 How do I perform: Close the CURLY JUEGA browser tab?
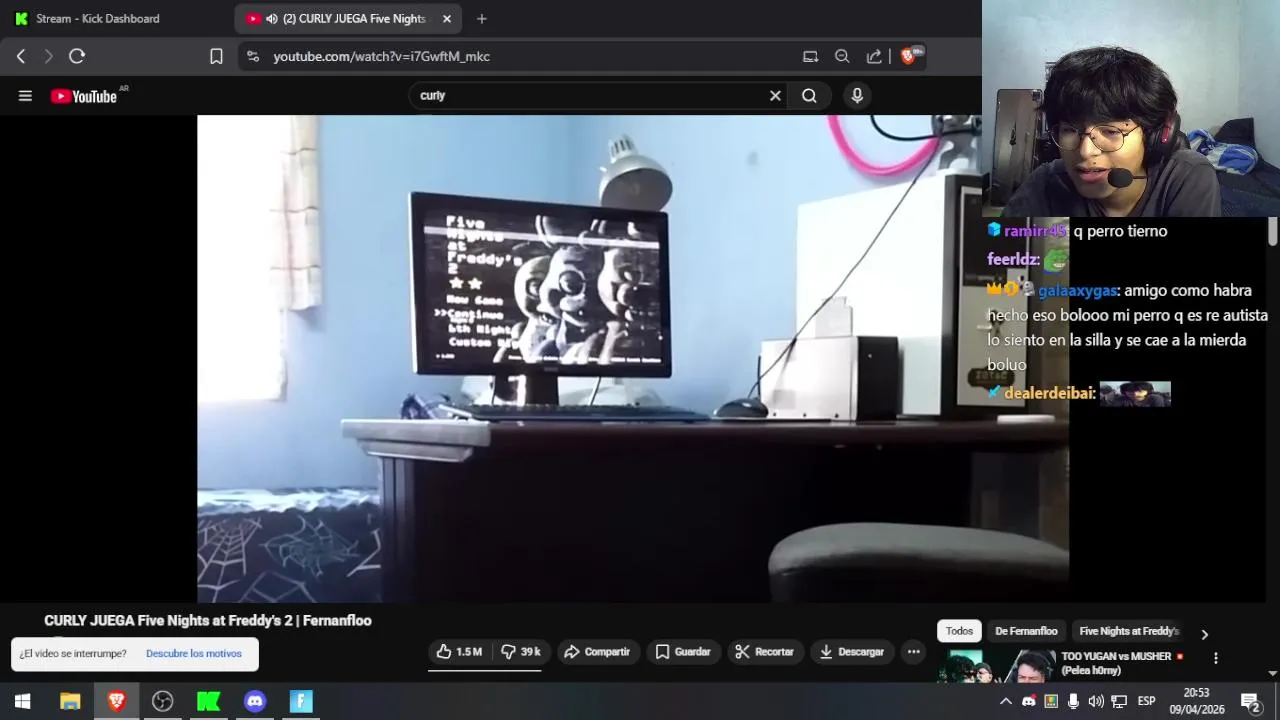[x=447, y=18]
